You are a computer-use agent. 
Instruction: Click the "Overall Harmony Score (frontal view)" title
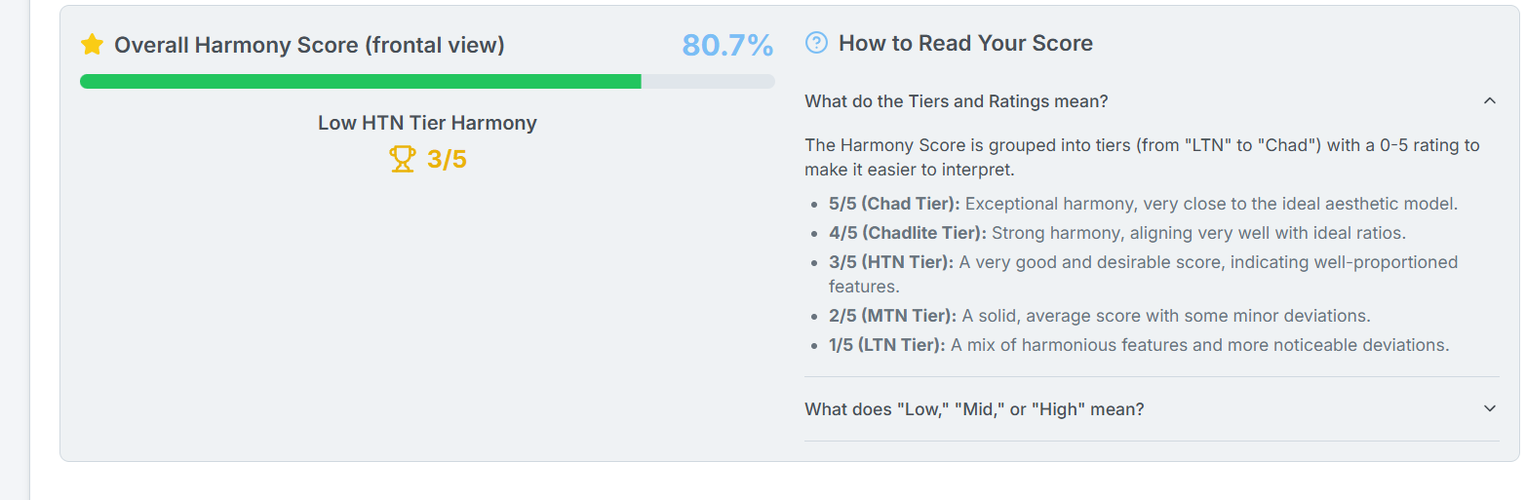[x=309, y=45]
